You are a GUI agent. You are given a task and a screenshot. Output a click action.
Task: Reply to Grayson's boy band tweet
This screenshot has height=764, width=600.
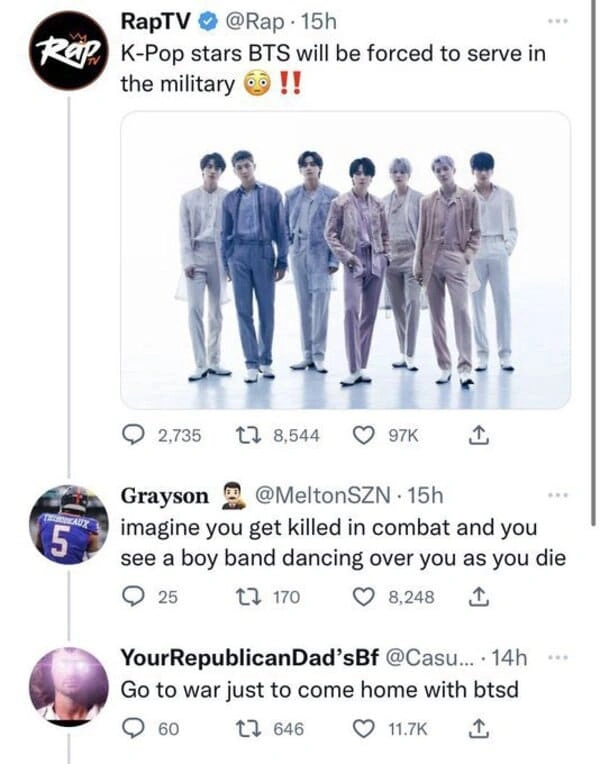coord(134,597)
